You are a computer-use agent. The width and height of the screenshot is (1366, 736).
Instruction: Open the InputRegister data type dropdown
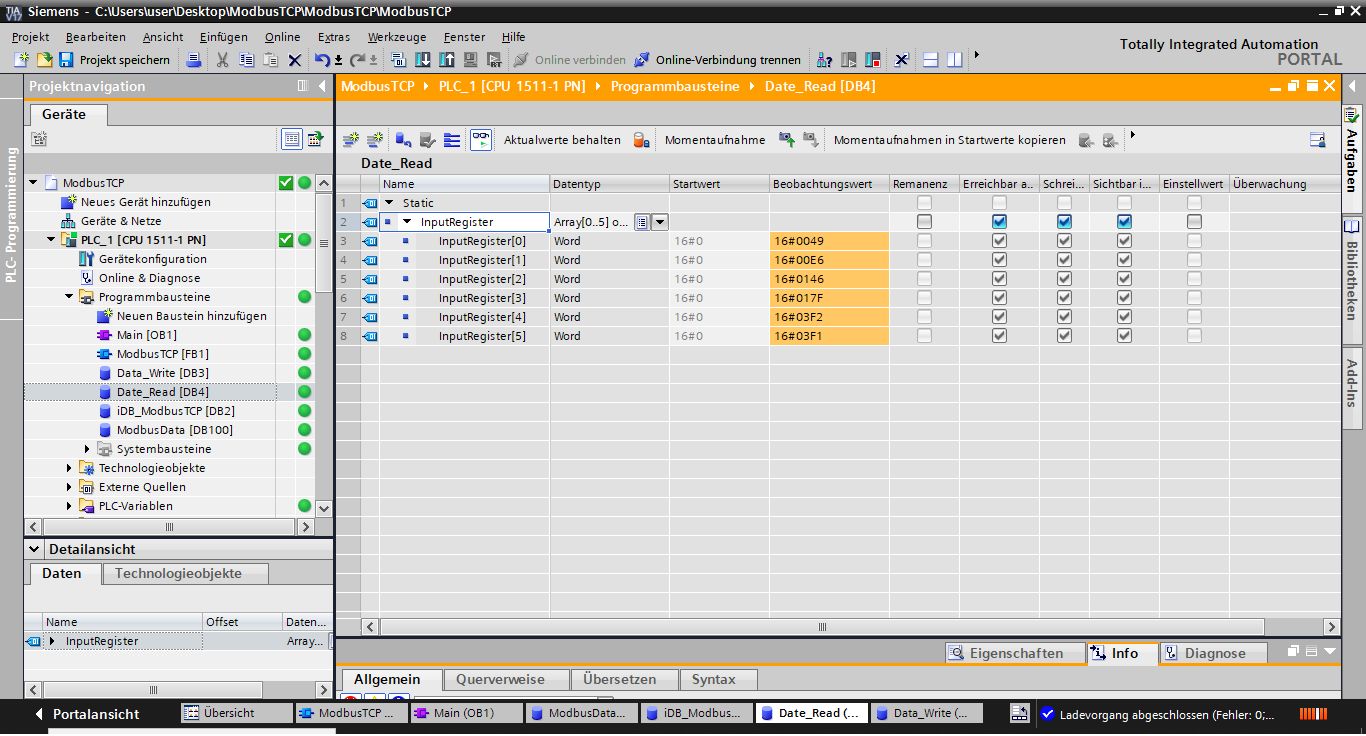tap(659, 222)
